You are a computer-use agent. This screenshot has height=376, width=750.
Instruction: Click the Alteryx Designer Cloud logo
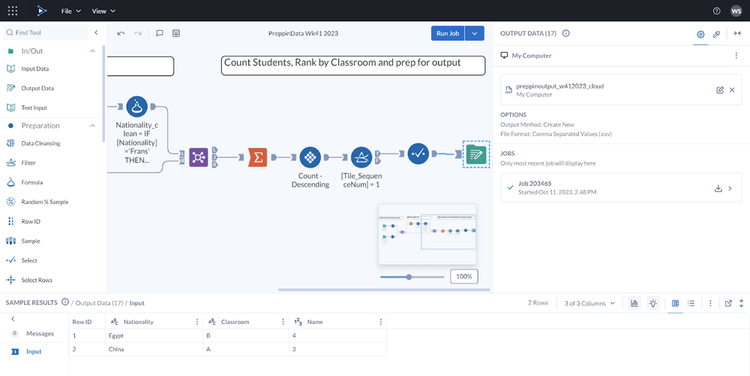[42, 11]
